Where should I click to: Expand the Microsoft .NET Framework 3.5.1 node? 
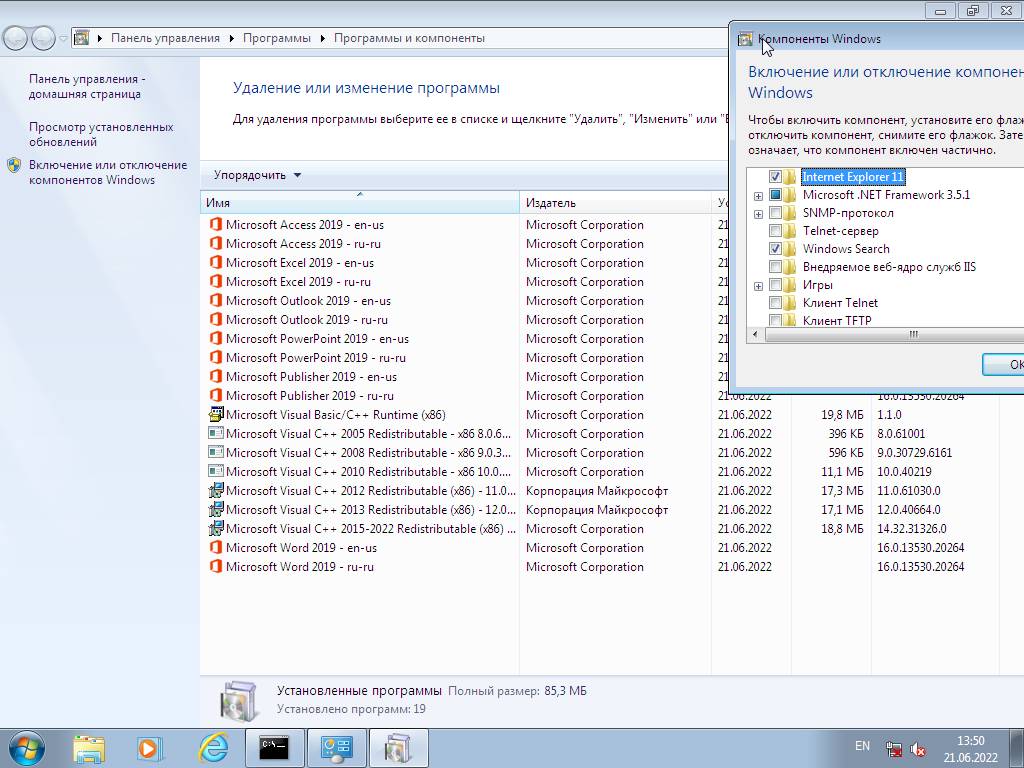pos(758,196)
